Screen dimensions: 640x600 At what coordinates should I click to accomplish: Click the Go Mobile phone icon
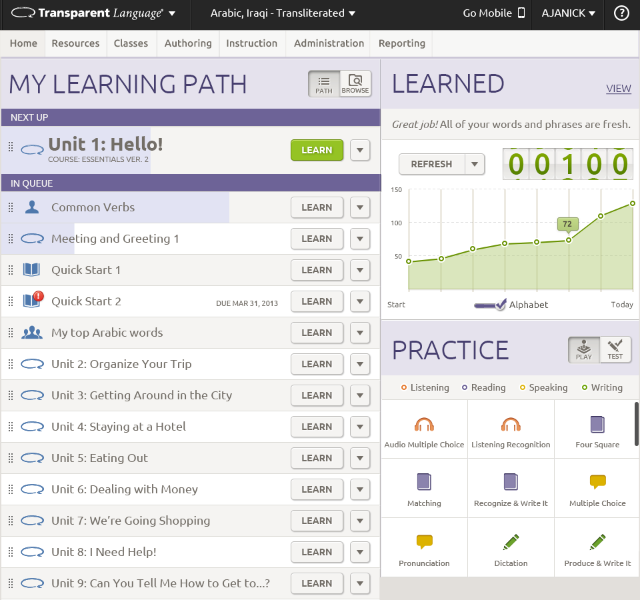click(521, 13)
